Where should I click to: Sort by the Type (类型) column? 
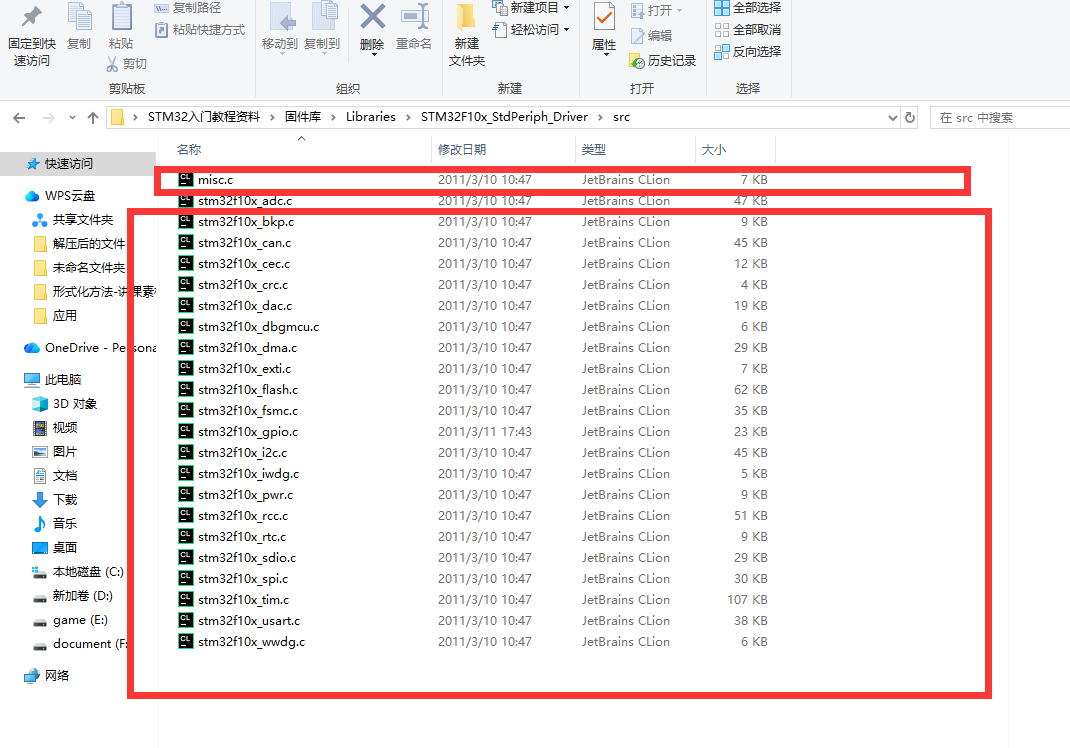pos(594,149)
